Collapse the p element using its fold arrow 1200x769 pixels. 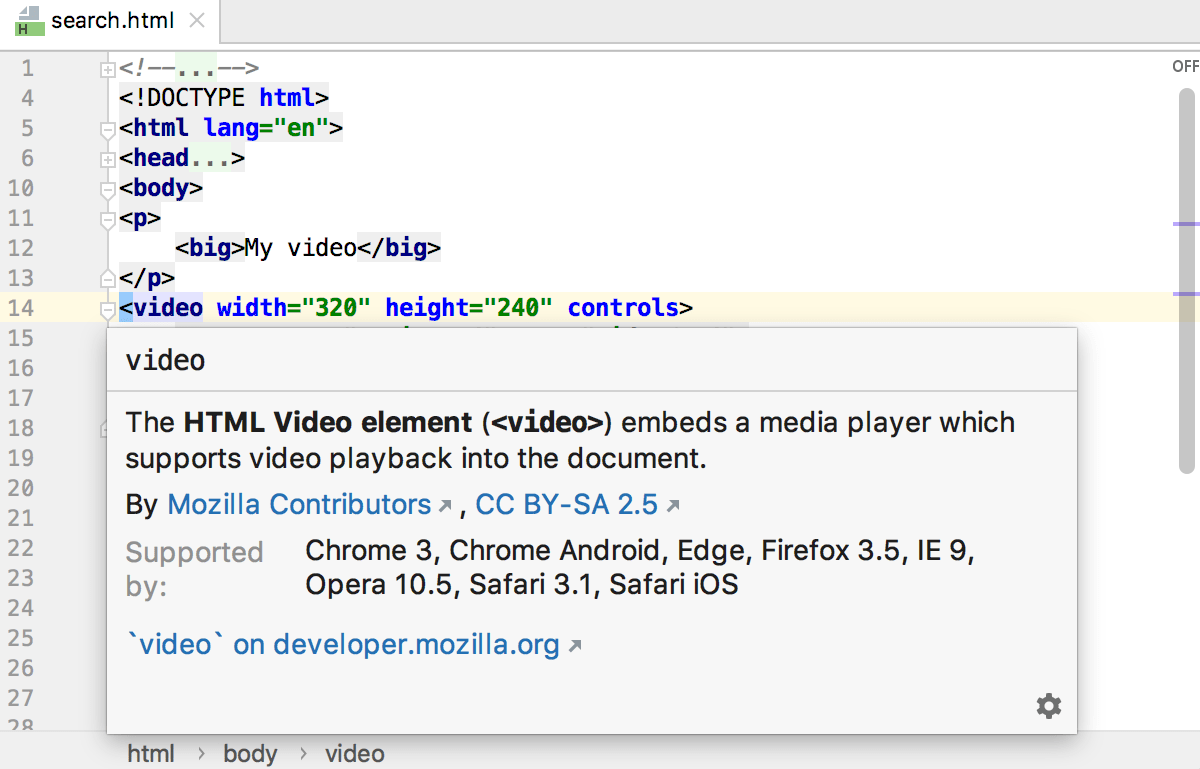[107, 220]
